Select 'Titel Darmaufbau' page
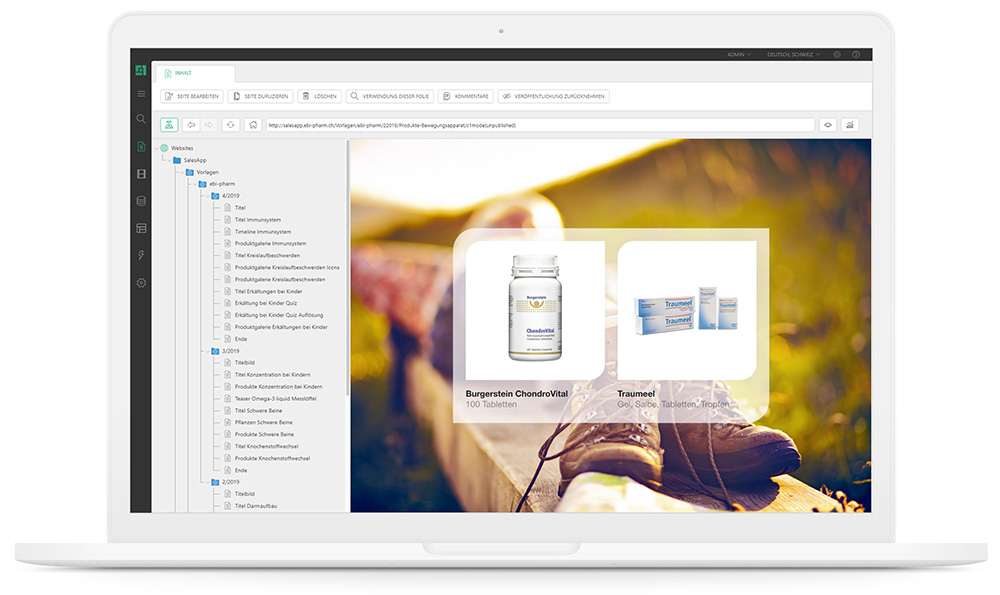This screenshot has width=1000, height=595. point(256,506)
